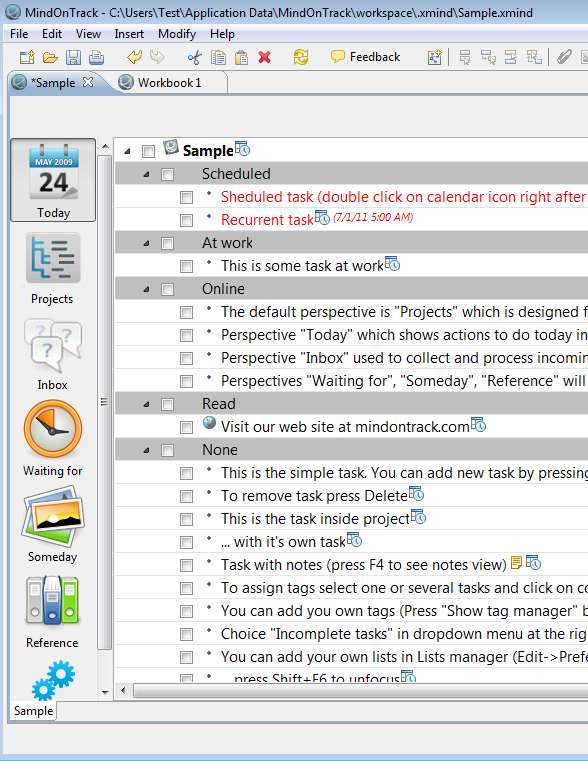
Task: Open the Edit menu
Action: pyautogui.click(x=52, y=34)
